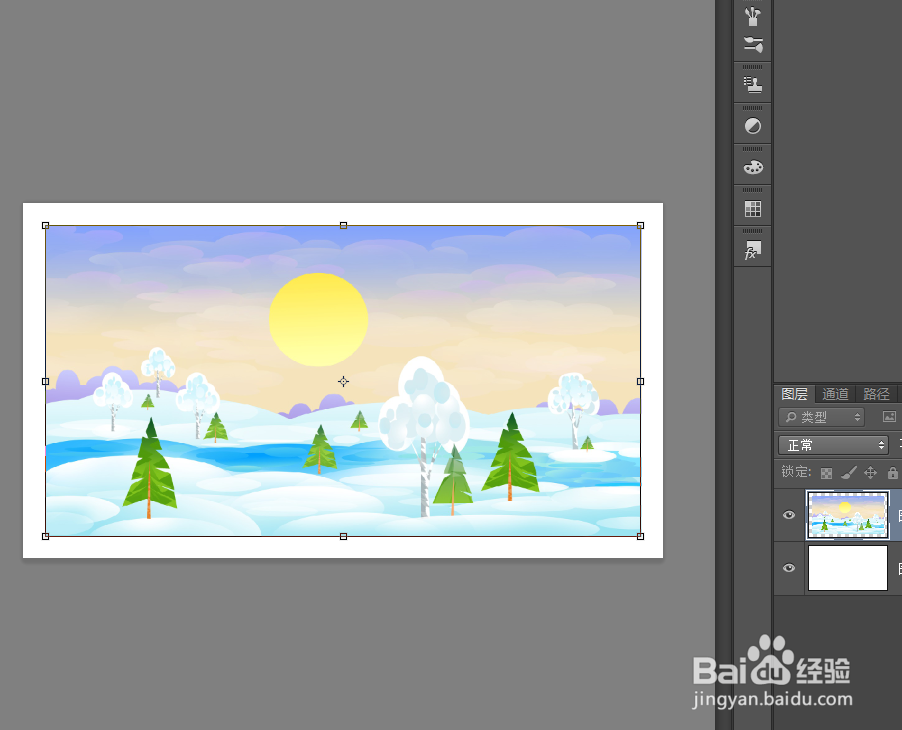
Task: Click the middle-right transform handle
Action: coord(640,381)
